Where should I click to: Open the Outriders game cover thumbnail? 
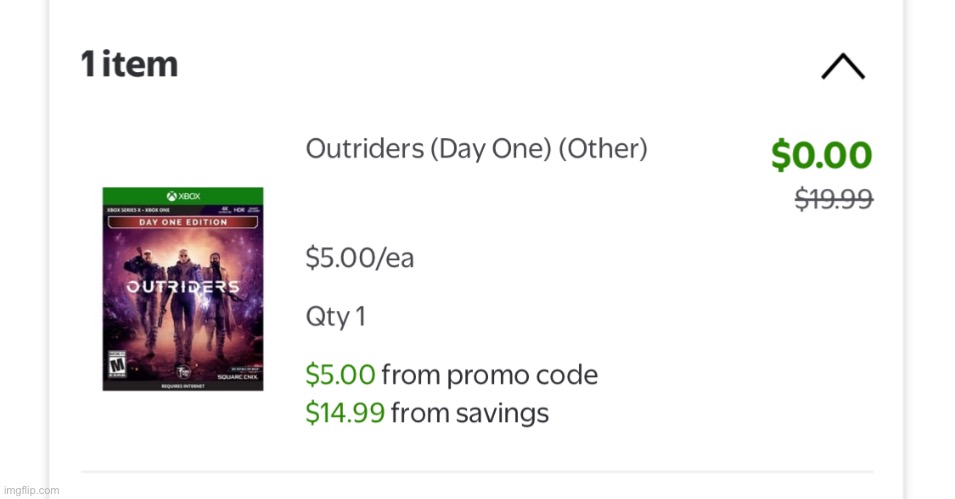click(183, 289)
